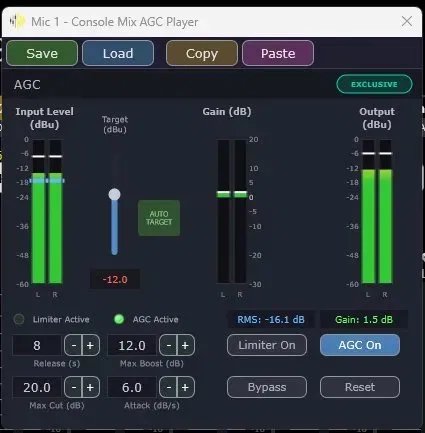Decrease Release time with minus button

tap(73, 345)
